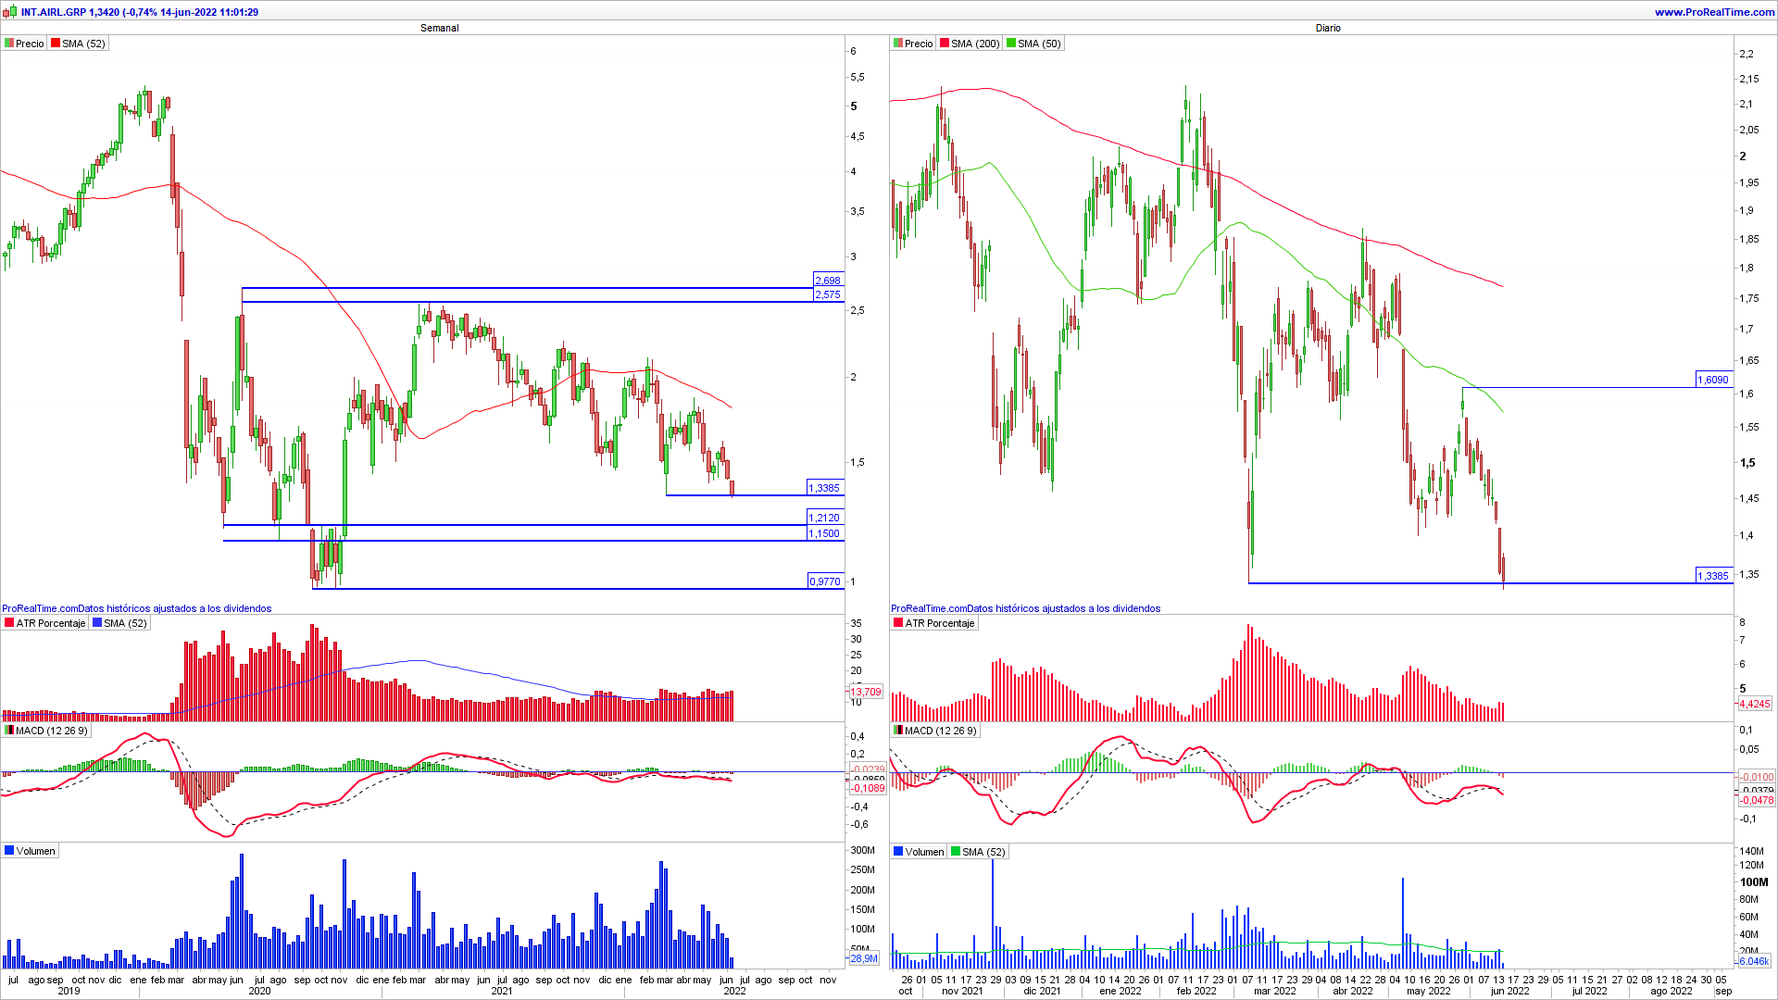Viewport: 1778px width, 1000px height.
Task: Click the 1,1500 support level label
Action: 824,533
